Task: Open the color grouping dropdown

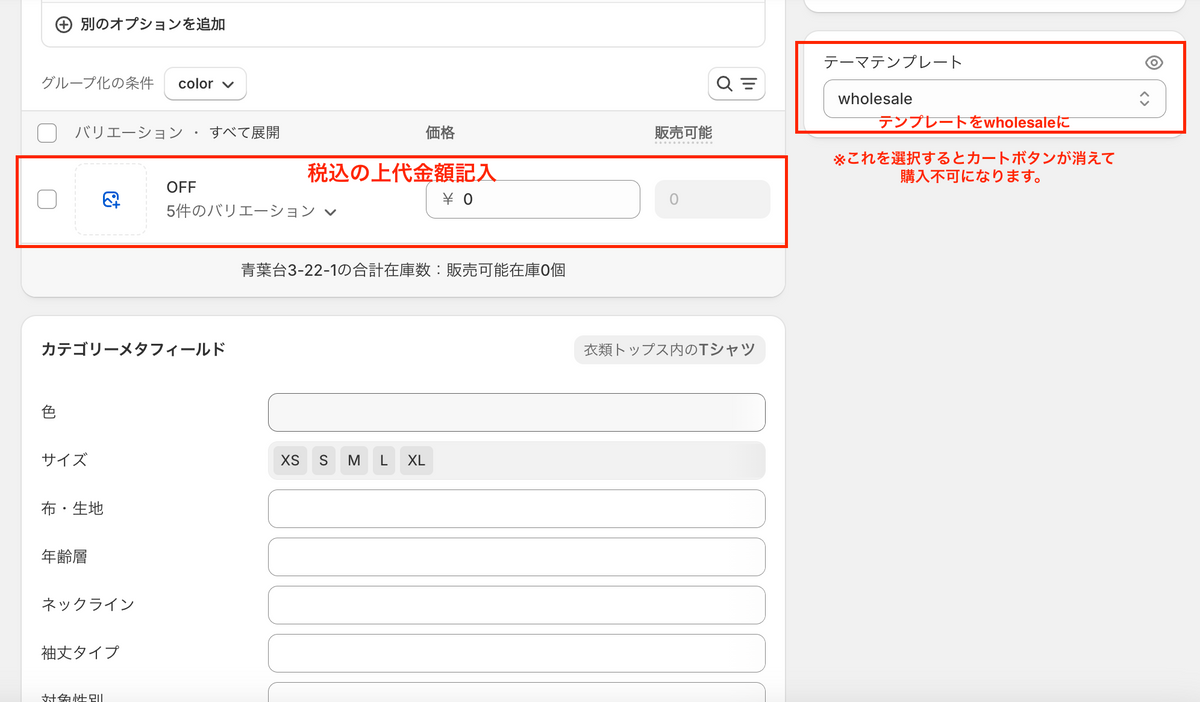Action: (x=205, y=84)
